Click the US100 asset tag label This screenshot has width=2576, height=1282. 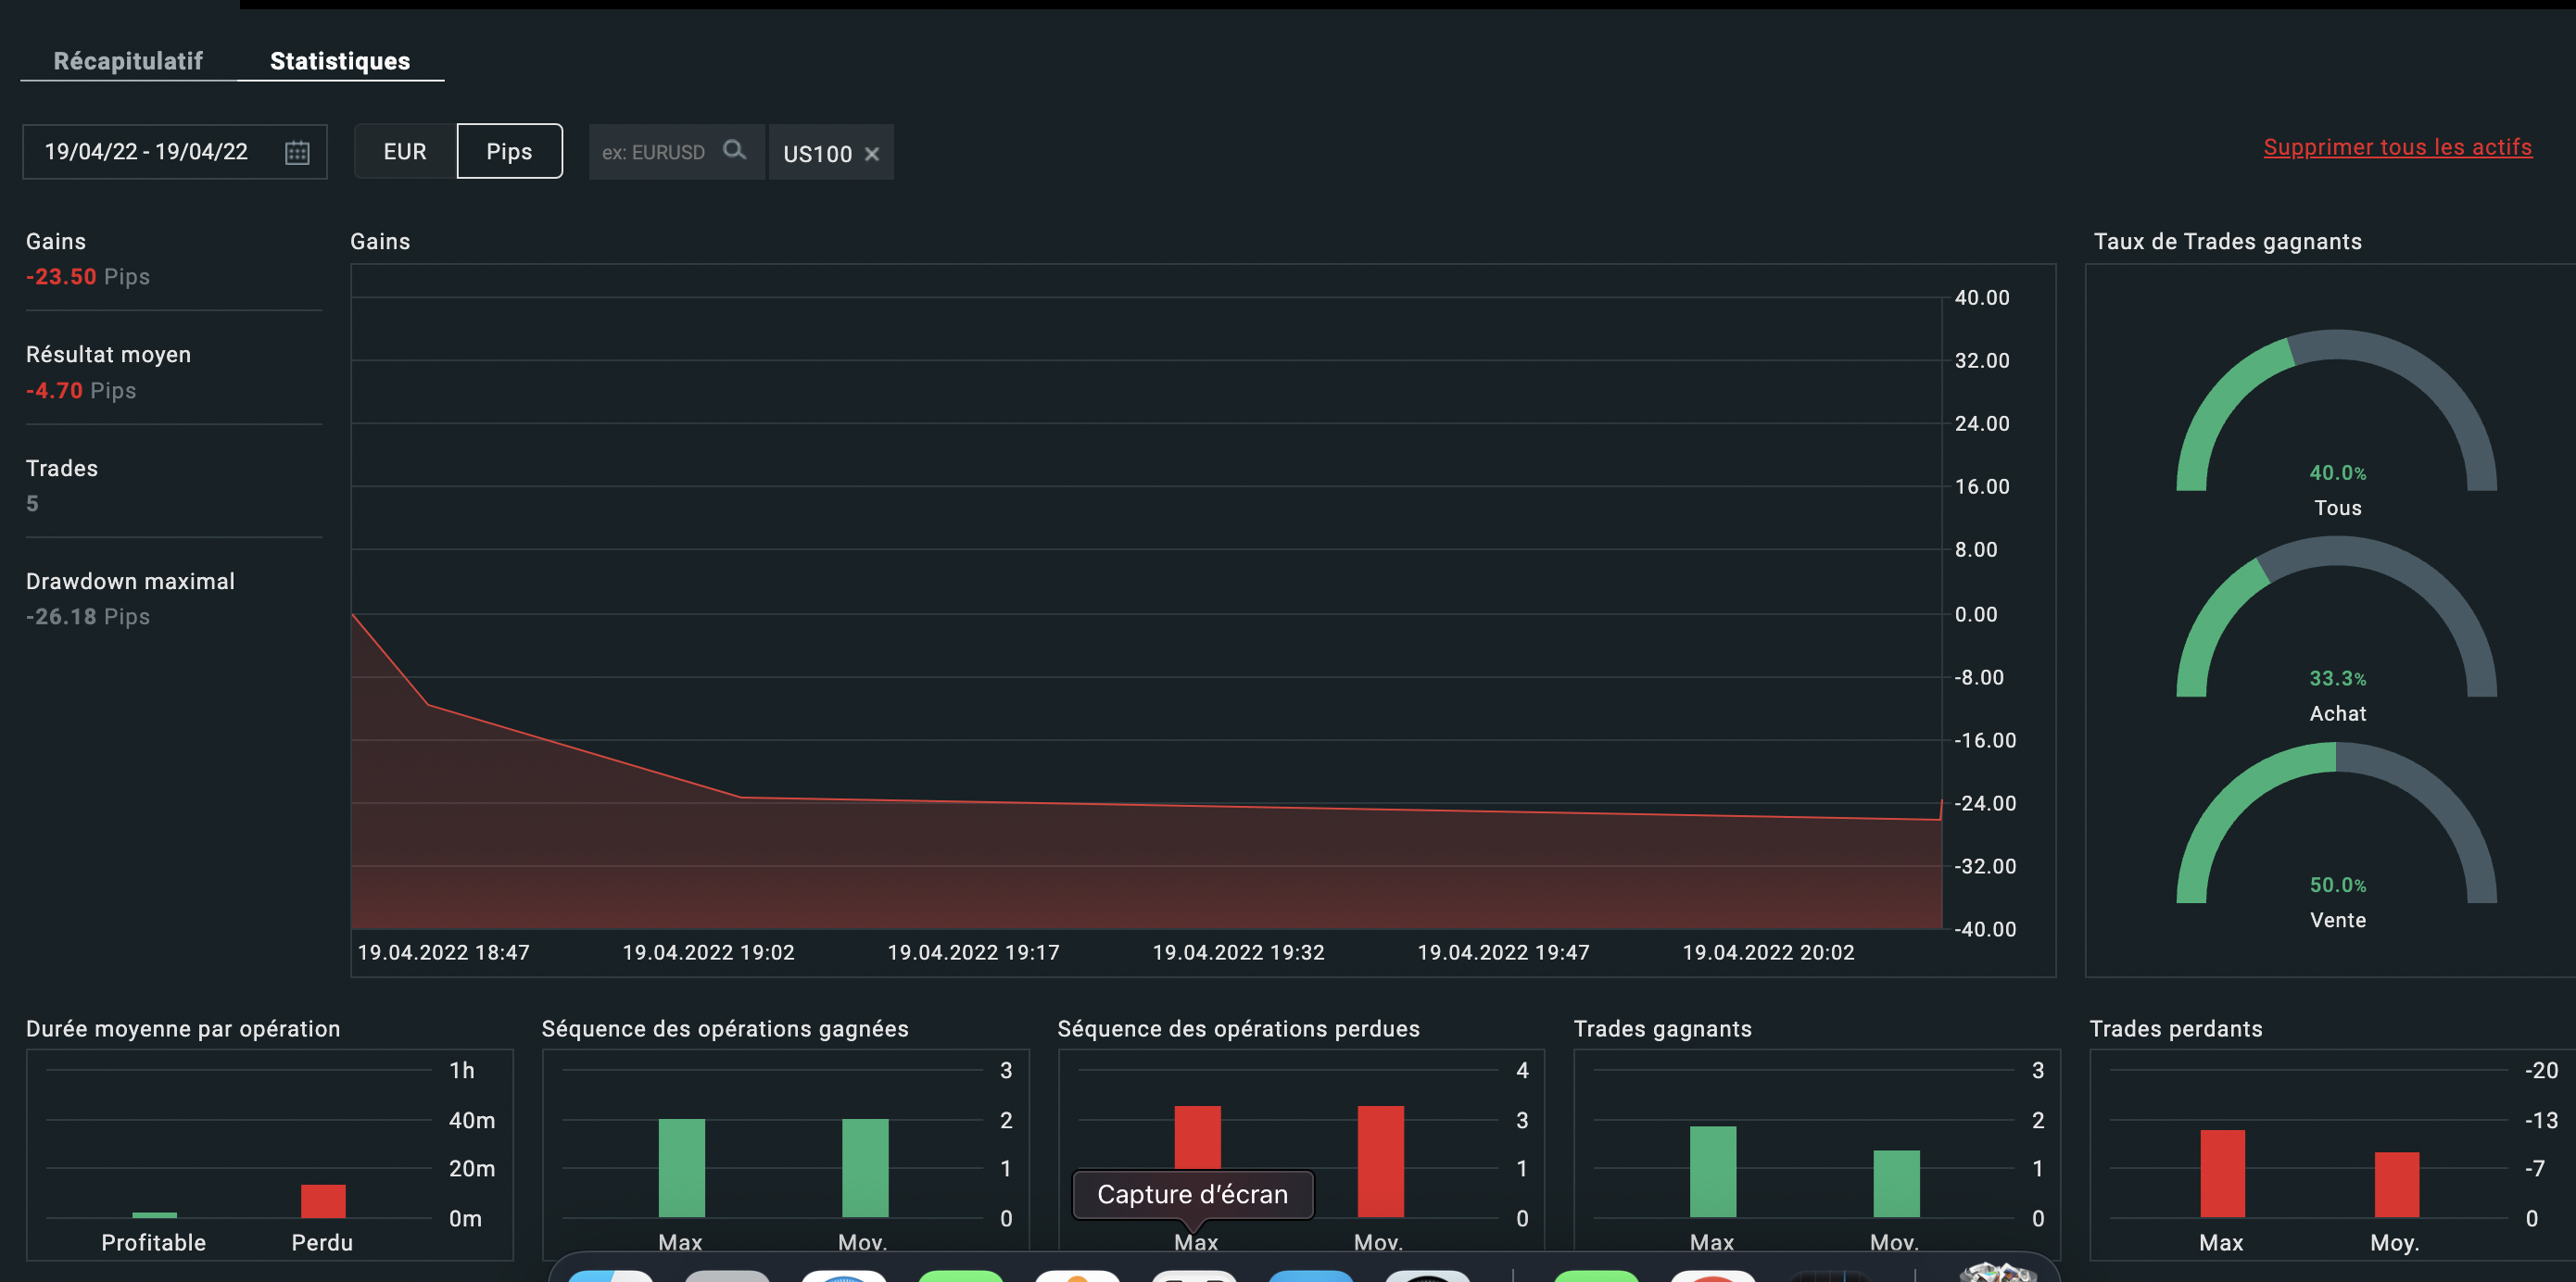[x=817, y=154]
